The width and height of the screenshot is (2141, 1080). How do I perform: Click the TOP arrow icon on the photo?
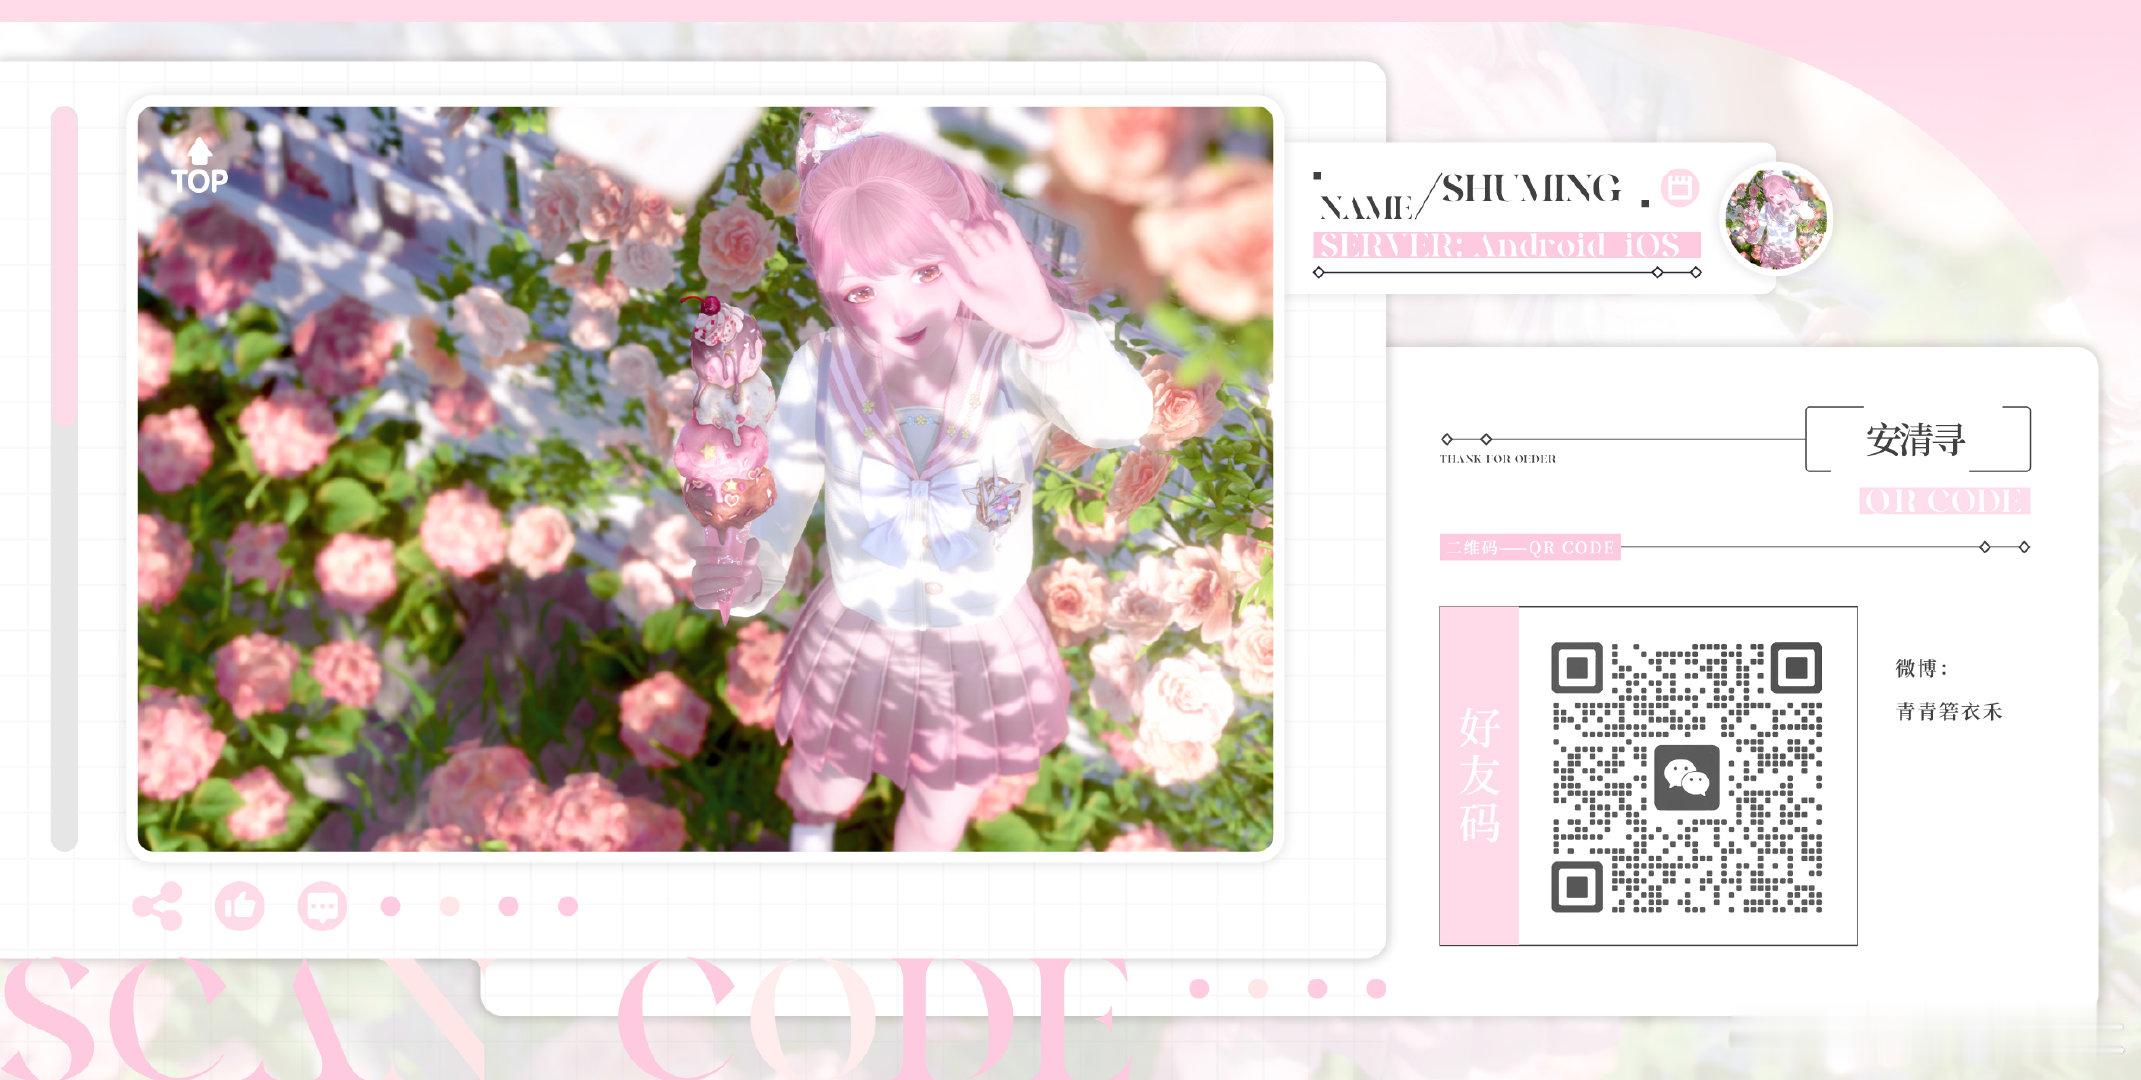point(199,166)
